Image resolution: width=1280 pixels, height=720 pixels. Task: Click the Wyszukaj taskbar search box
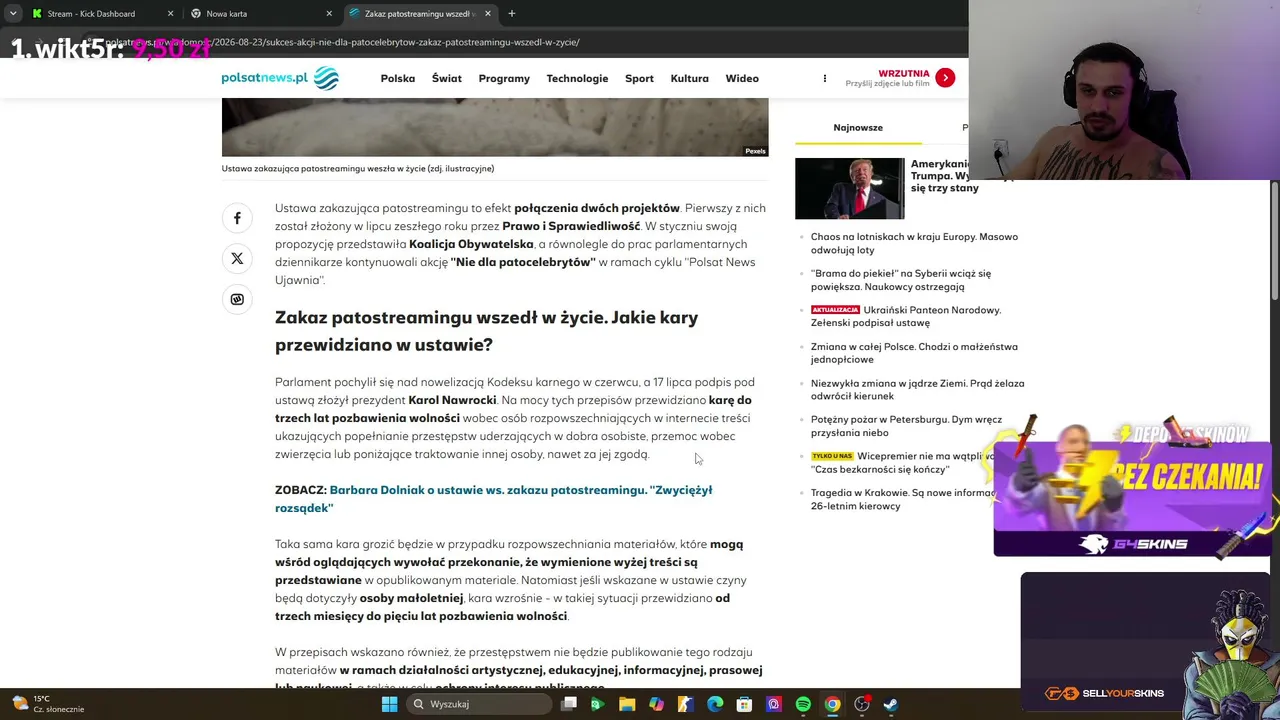point(478,704)
